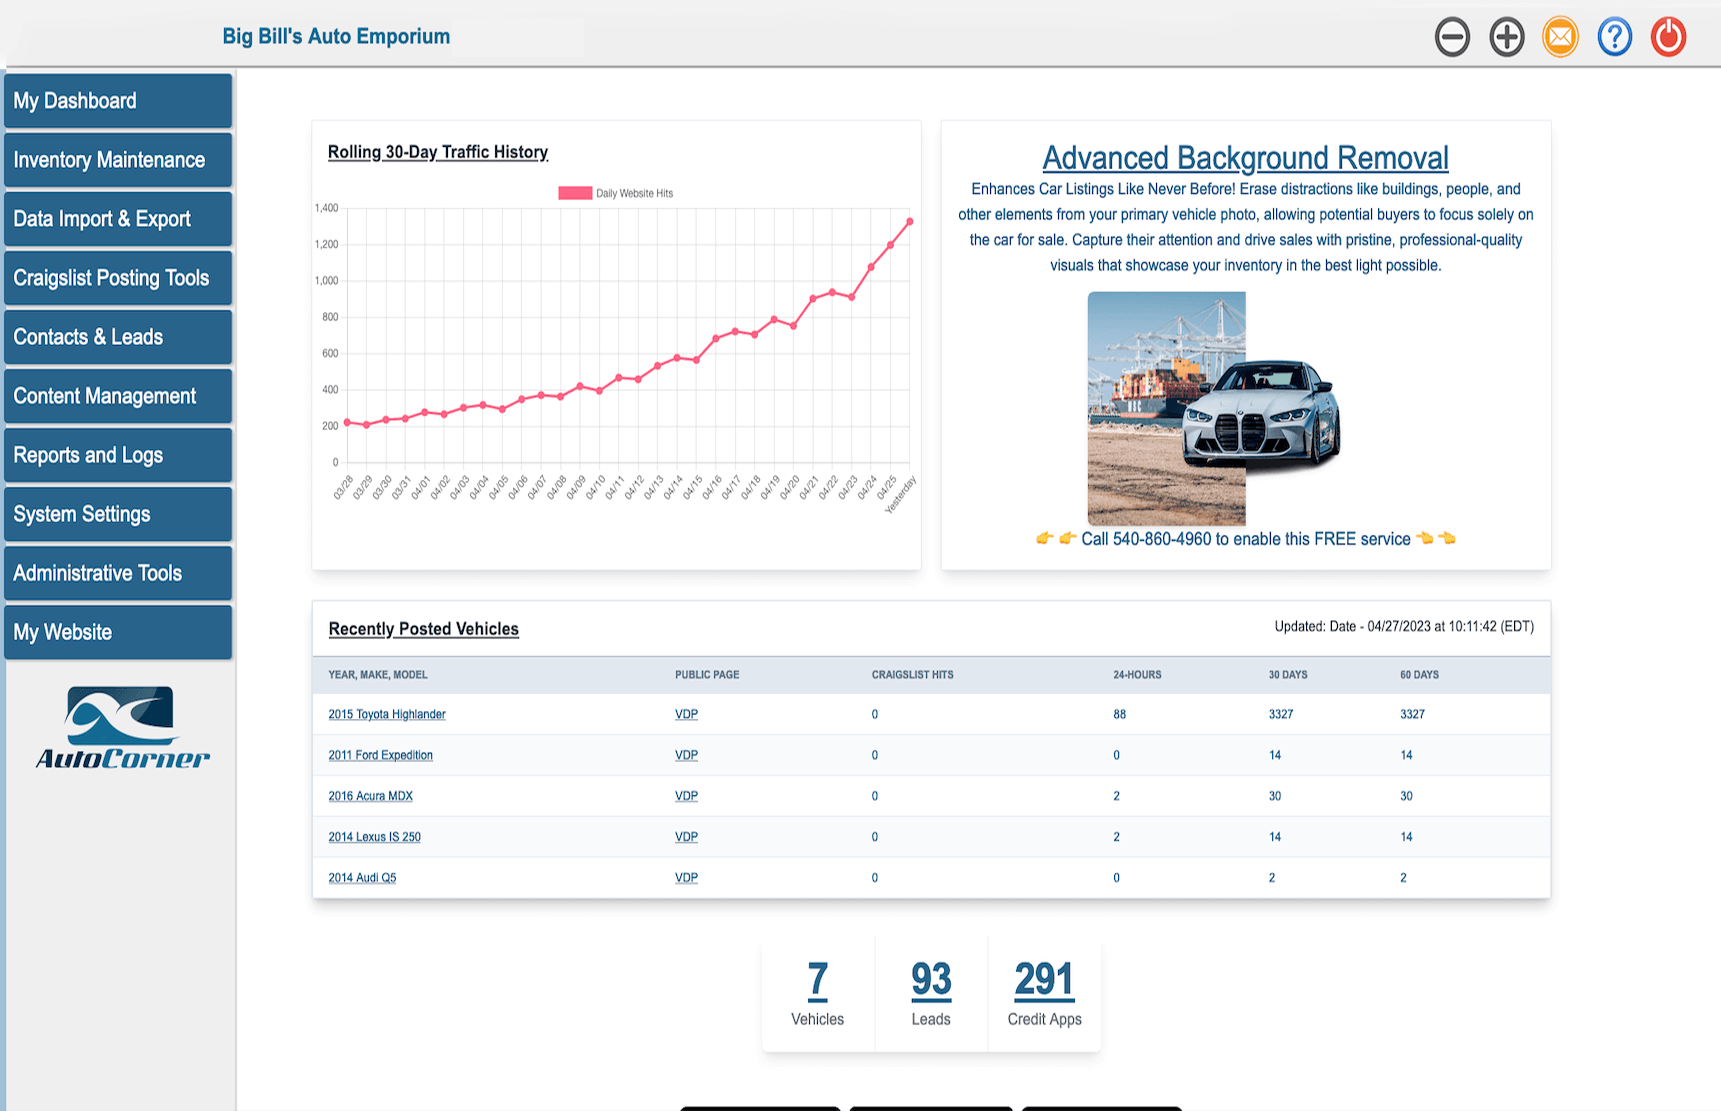Click the 30 DAYS column header
1721x1111 pixels.
point(1288,675)
